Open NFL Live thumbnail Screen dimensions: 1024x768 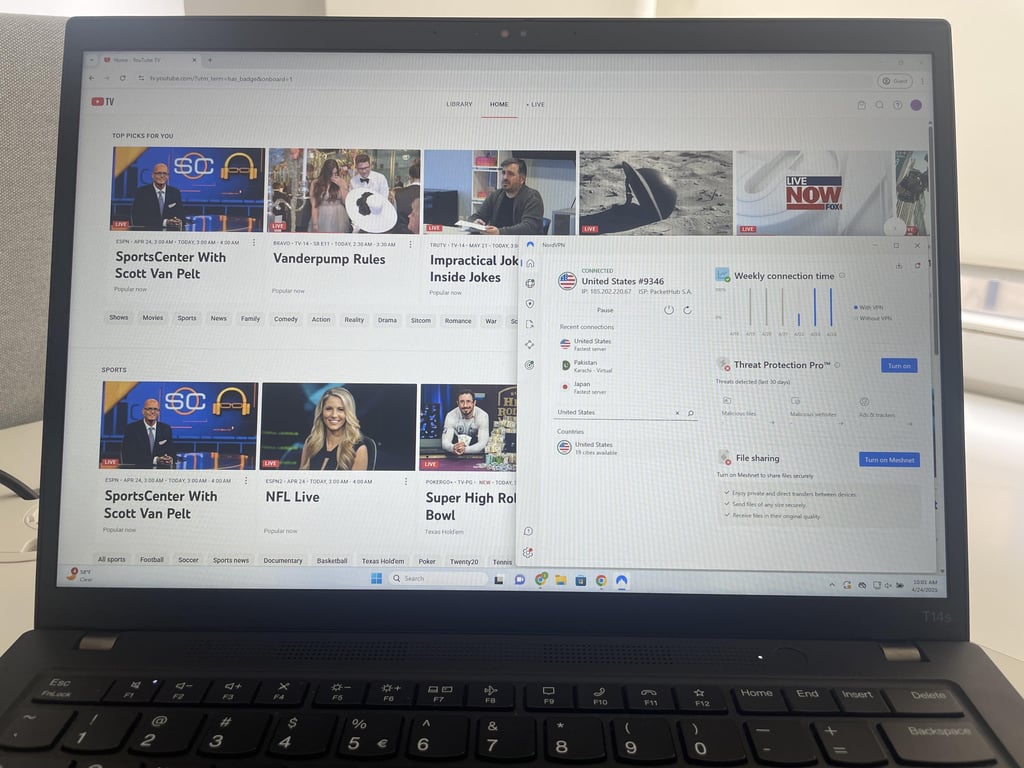[x=338, y=426]
